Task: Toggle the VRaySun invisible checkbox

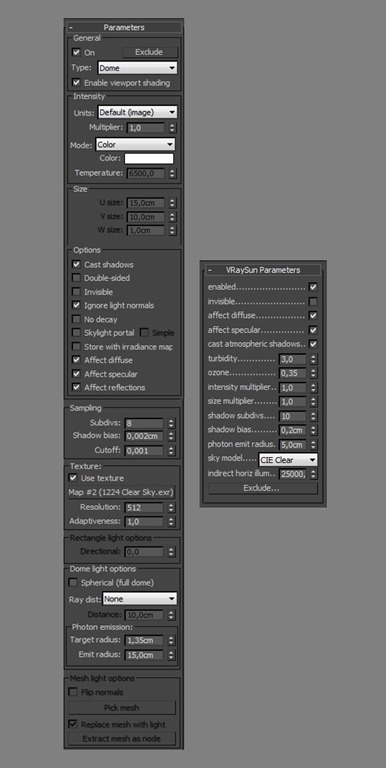Action: [x=314, y=302]
